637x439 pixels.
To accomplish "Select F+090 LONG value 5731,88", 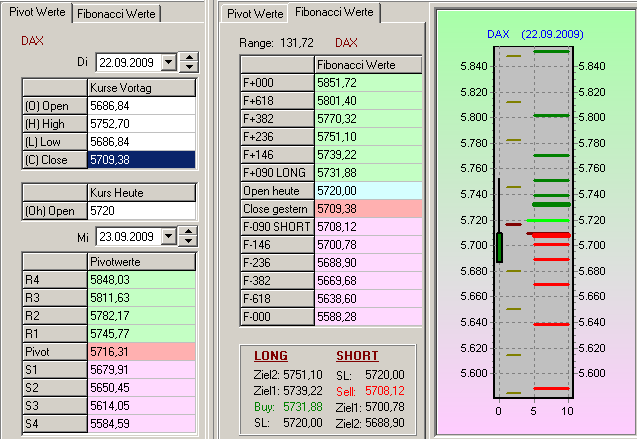I will coord(368,173).
